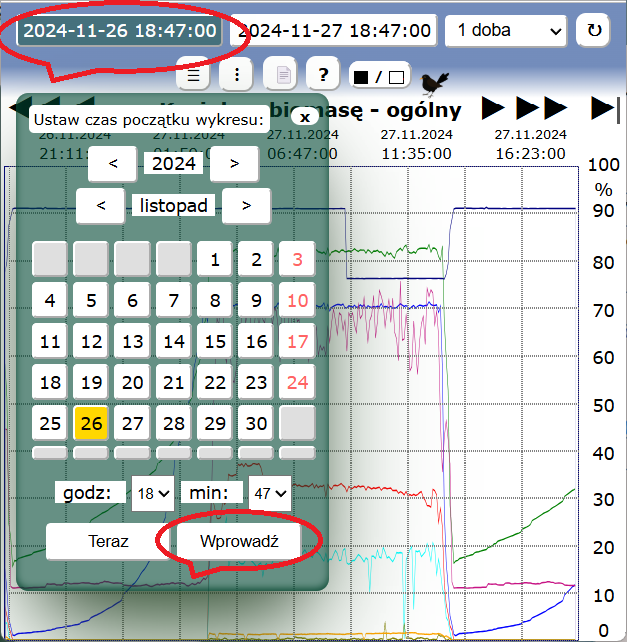Click the end datetime field 2024-11-27

334,30
